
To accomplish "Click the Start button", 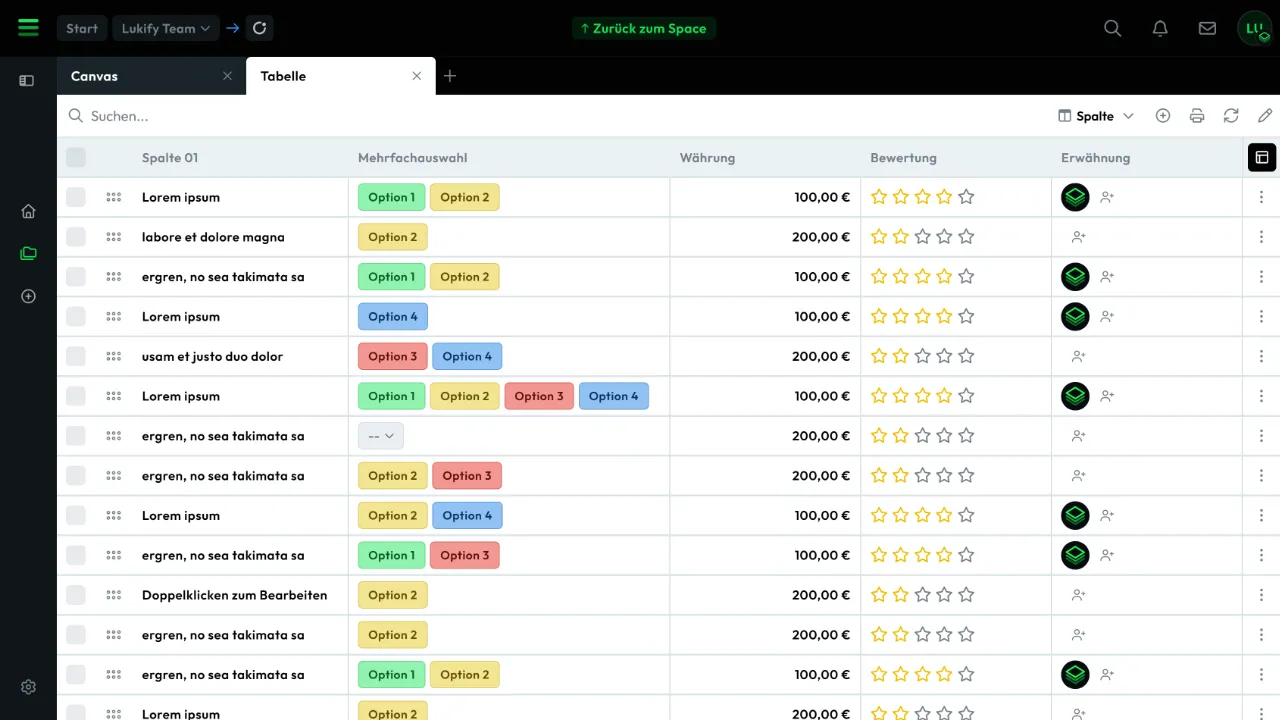I will (82, 28).
